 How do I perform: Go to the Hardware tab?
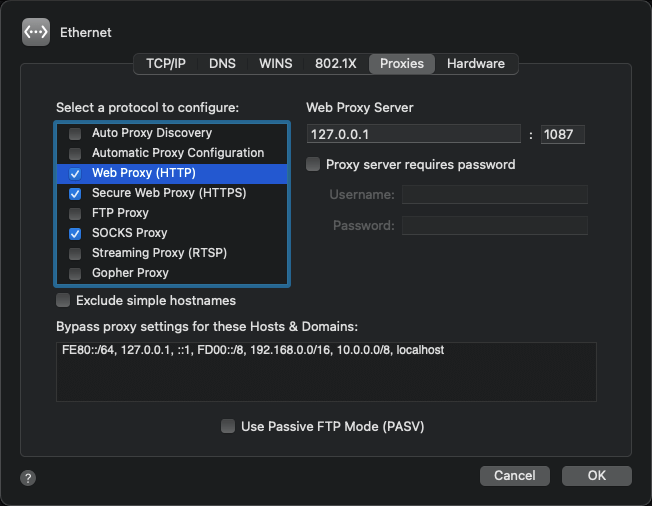(476, 64)
